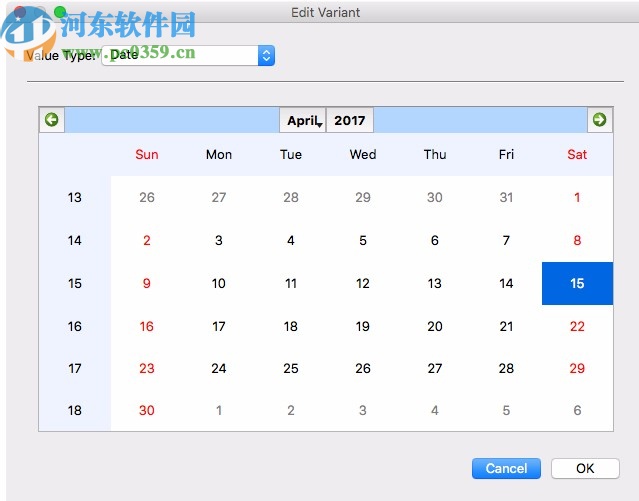Viewport: 639px width, 501px height.
Task: Click the Cancel button
Action: click(506, 468)
